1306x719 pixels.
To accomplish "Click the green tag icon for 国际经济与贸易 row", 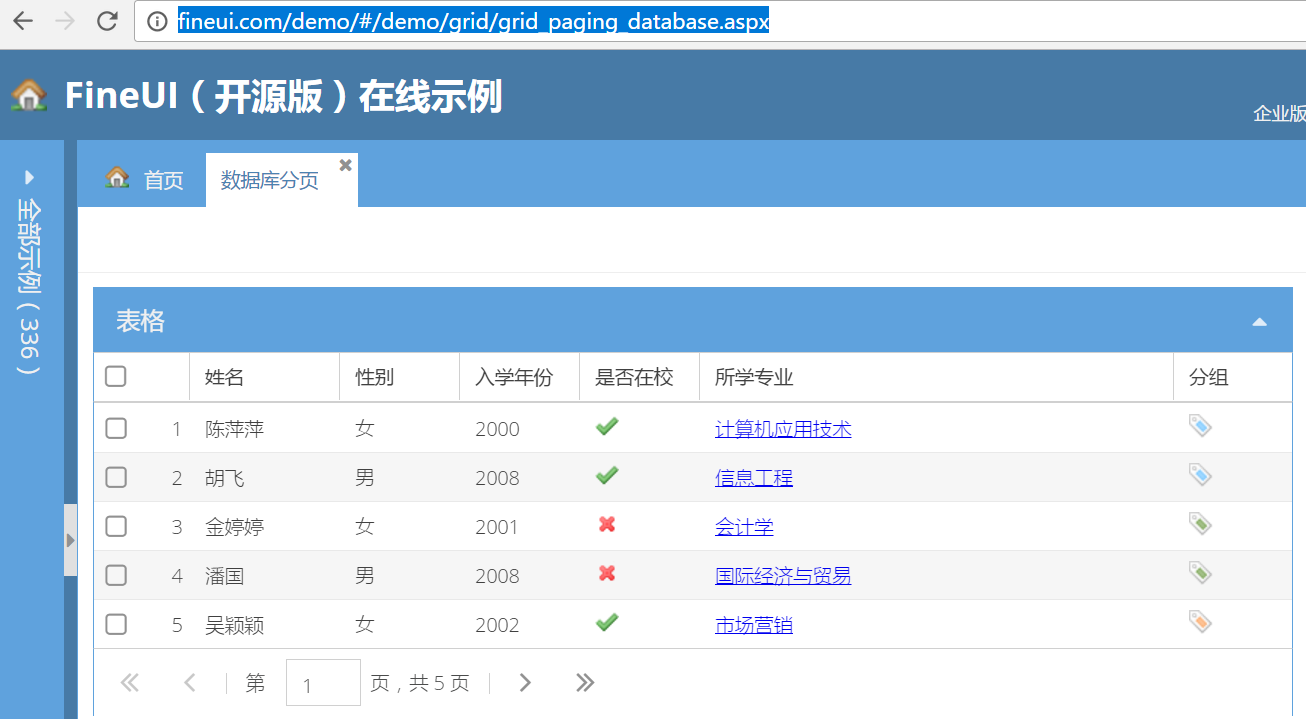I will (x=1200, y=573).
